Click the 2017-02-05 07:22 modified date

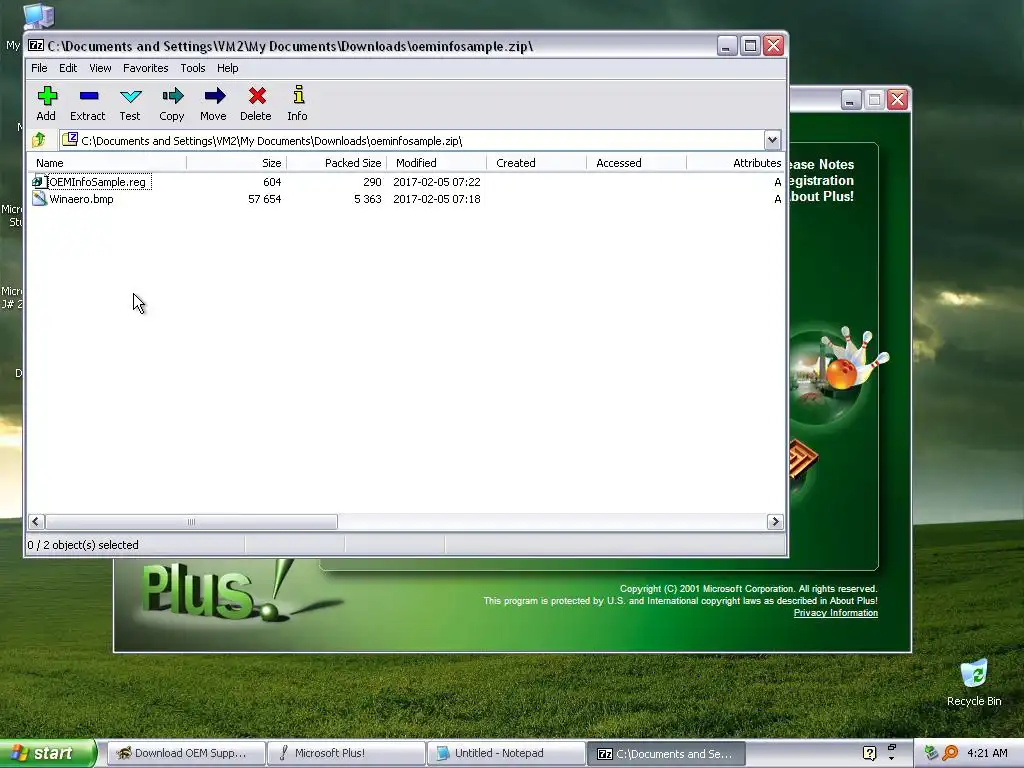437,182
